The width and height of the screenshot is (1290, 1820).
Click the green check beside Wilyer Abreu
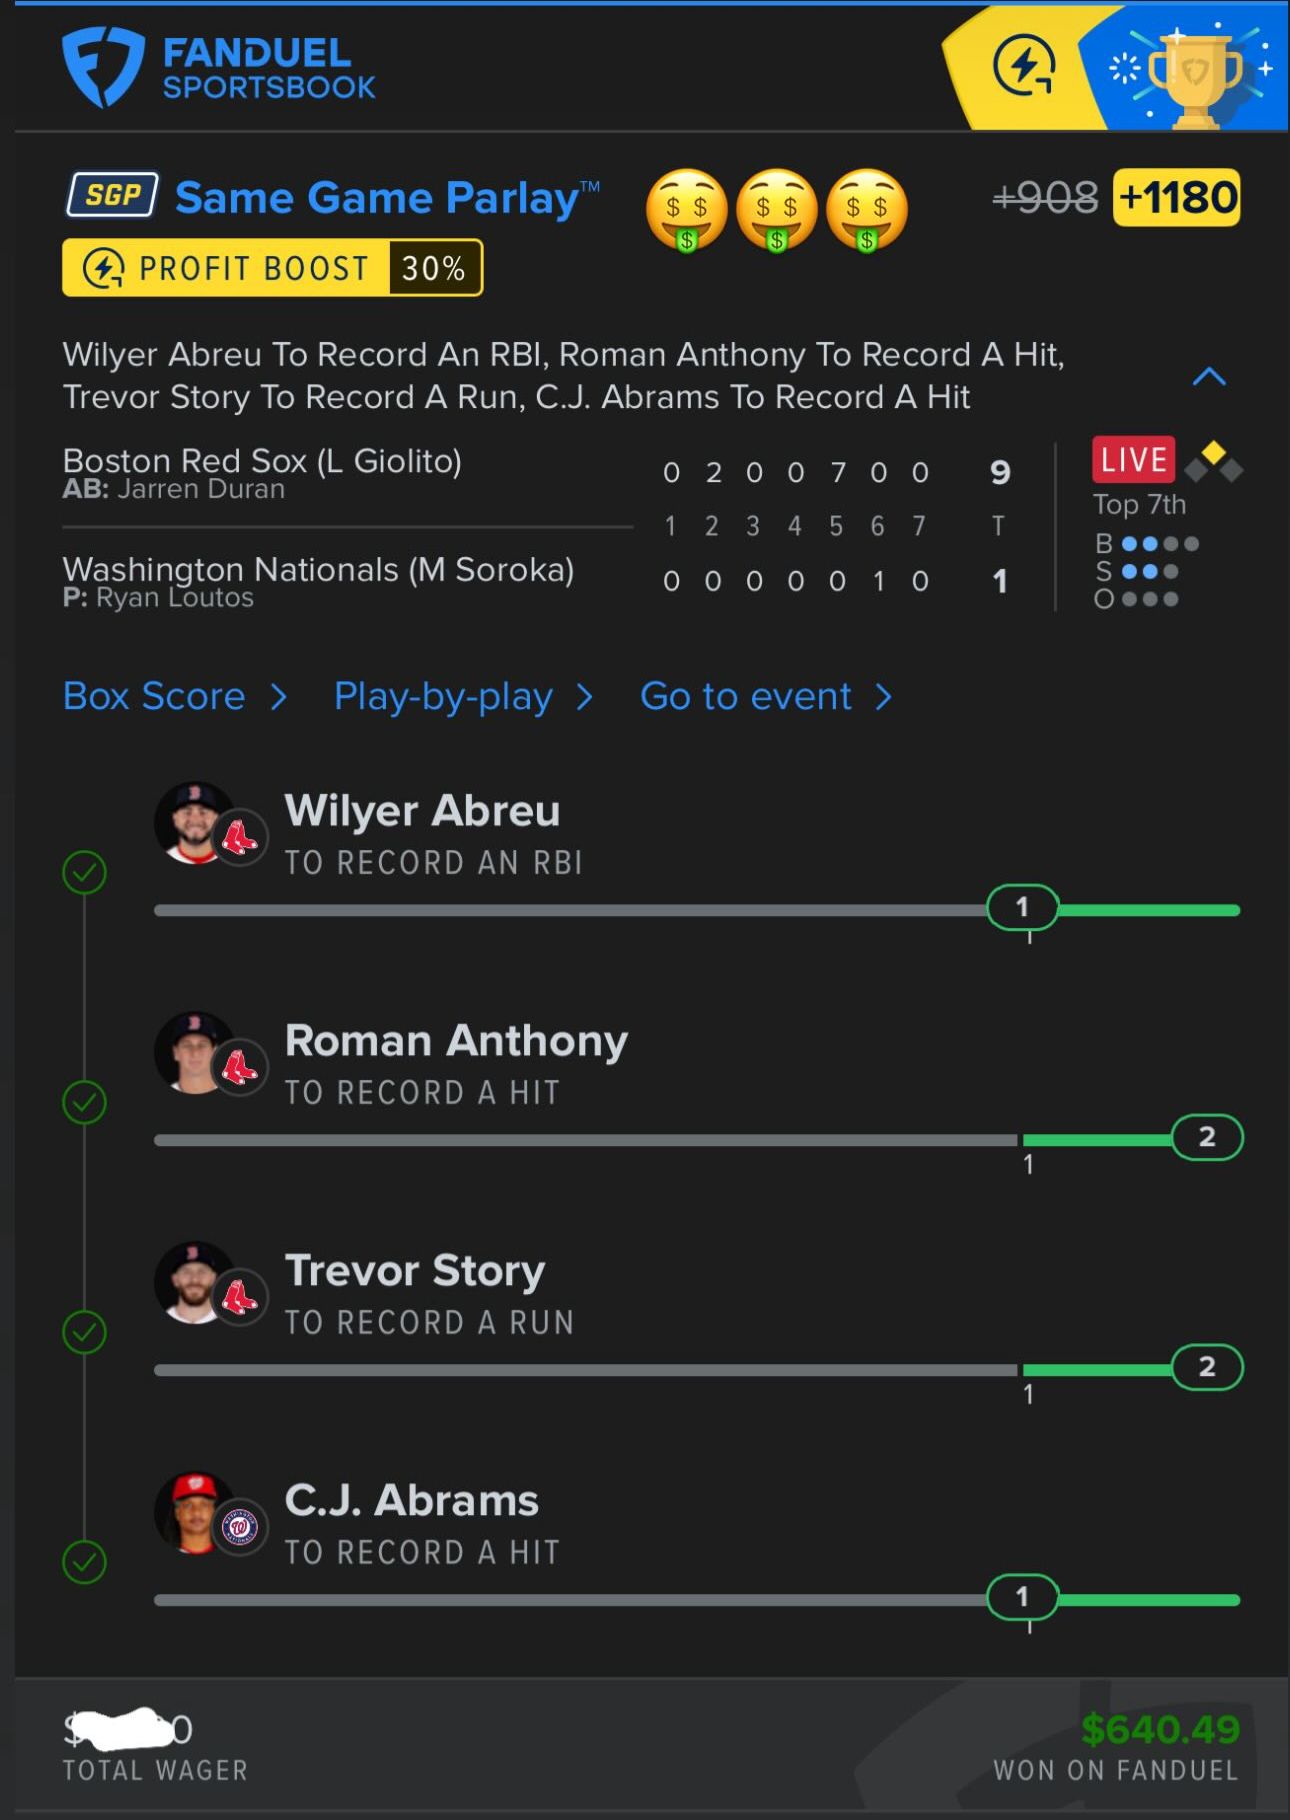(85, 872)
